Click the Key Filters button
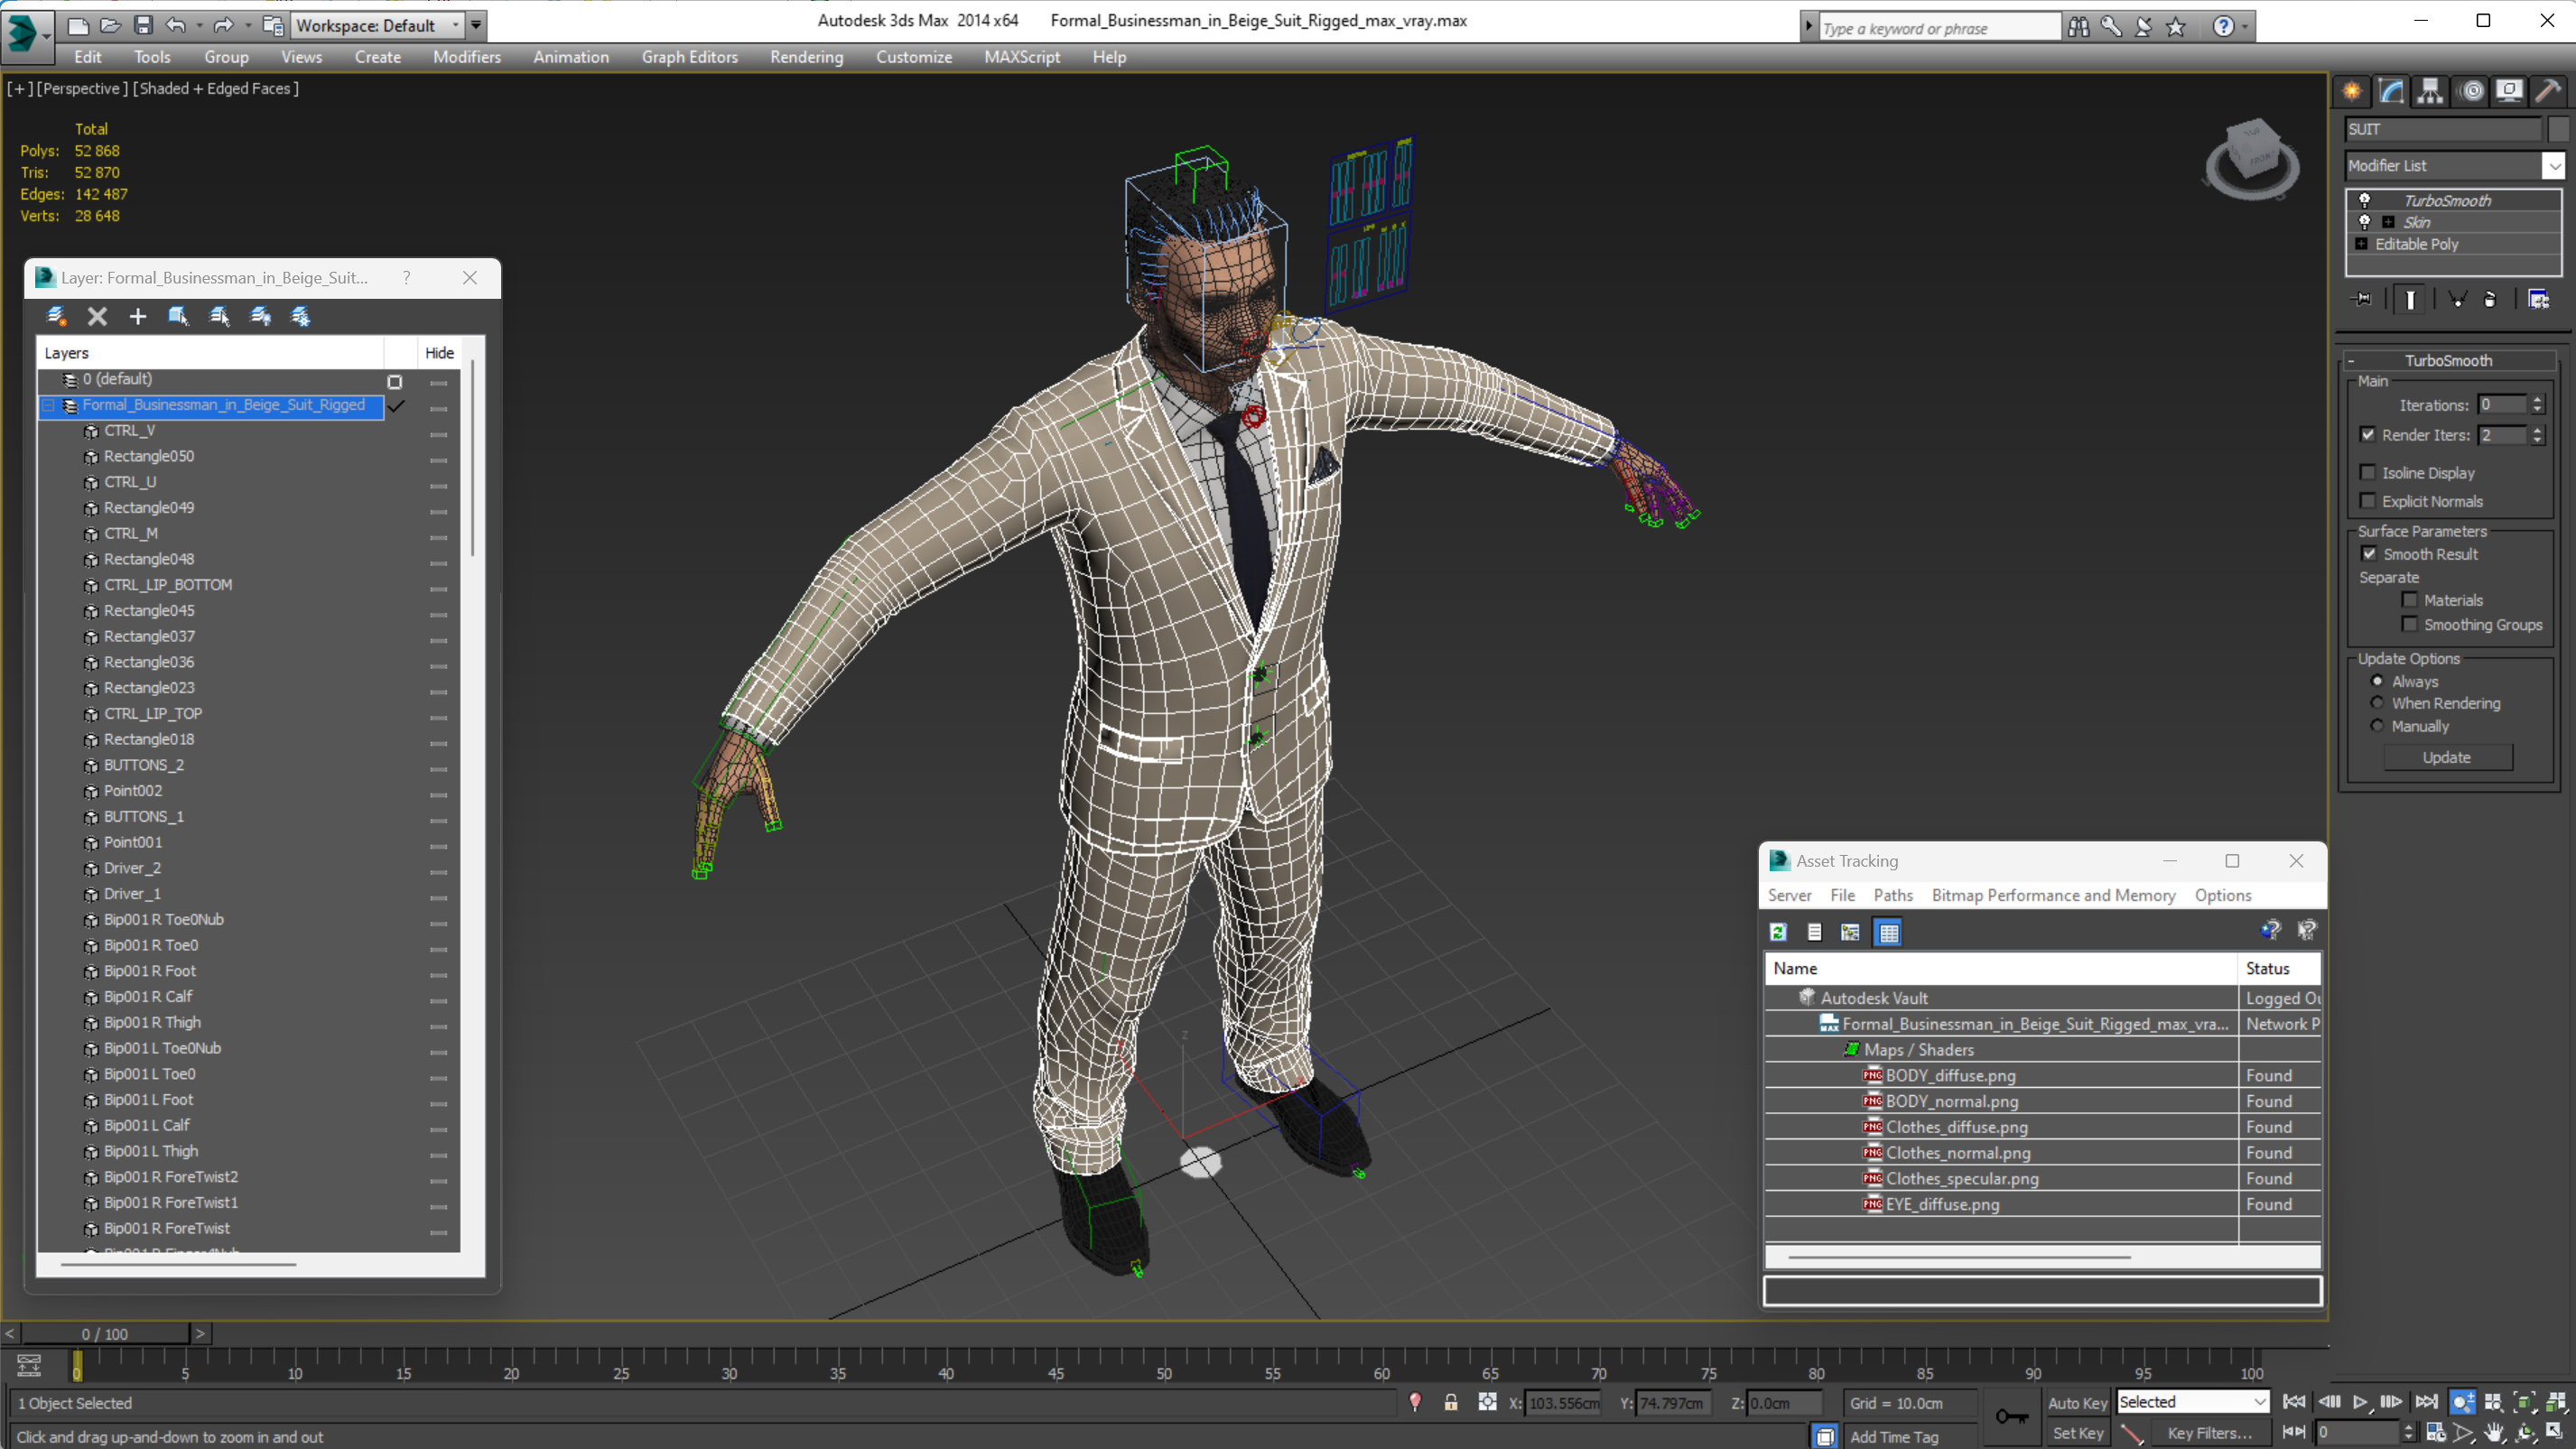The image size is (2576, 1449). (x=2209, y=1433)
